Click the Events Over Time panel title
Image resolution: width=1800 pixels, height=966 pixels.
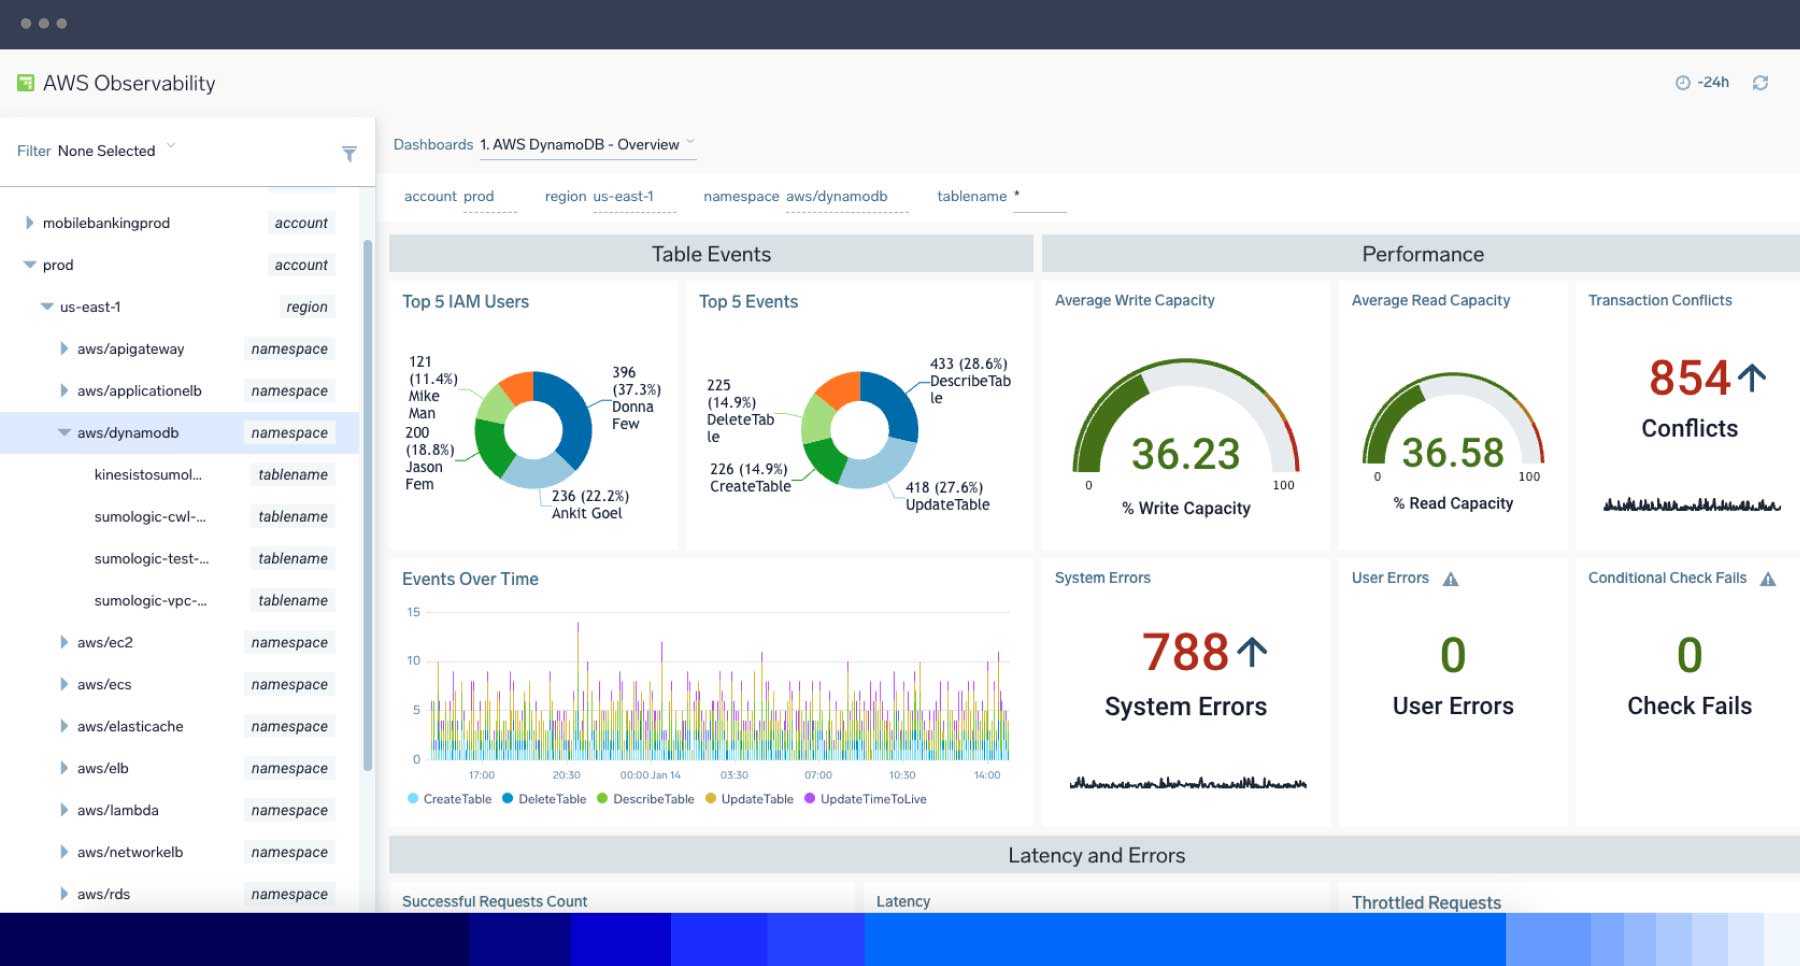[x=470, y=579]
